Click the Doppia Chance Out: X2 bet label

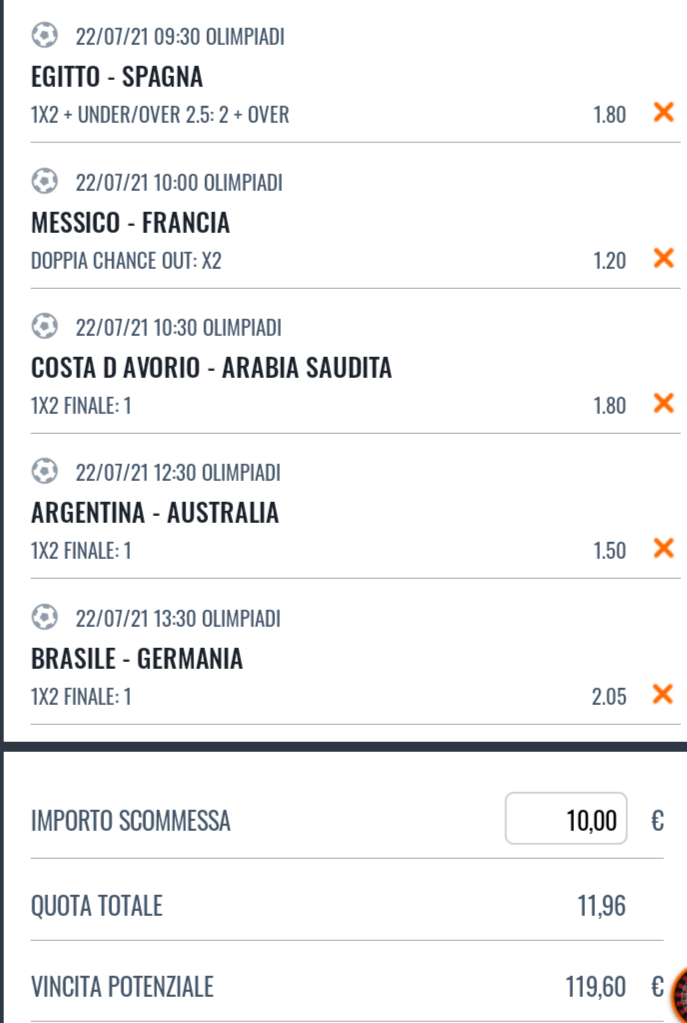127,260
